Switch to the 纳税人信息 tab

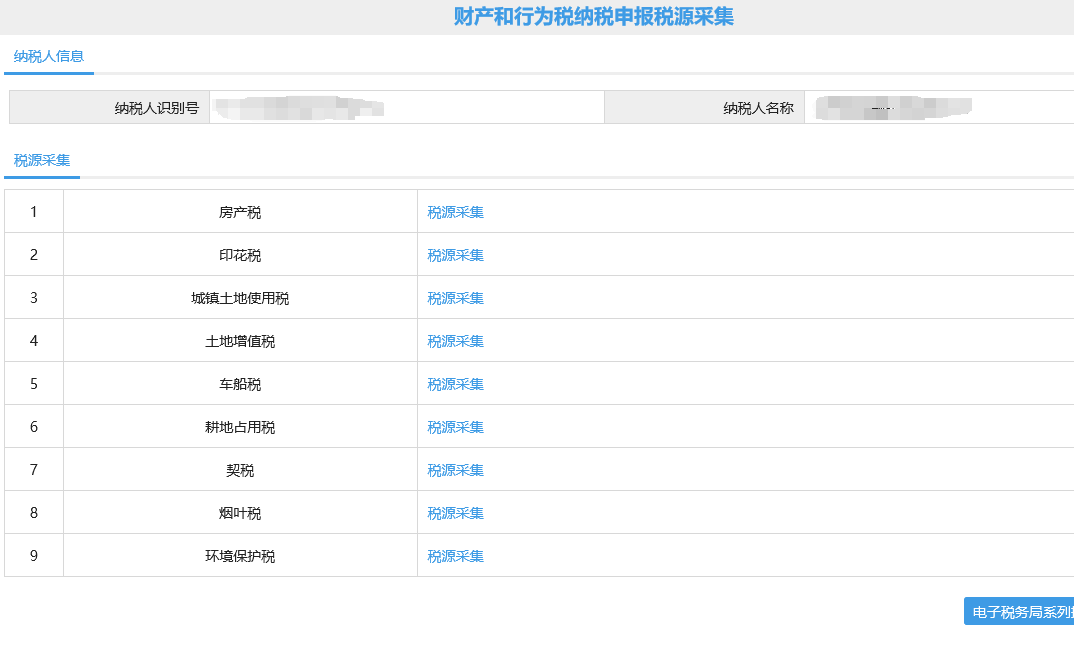[49, 57]
